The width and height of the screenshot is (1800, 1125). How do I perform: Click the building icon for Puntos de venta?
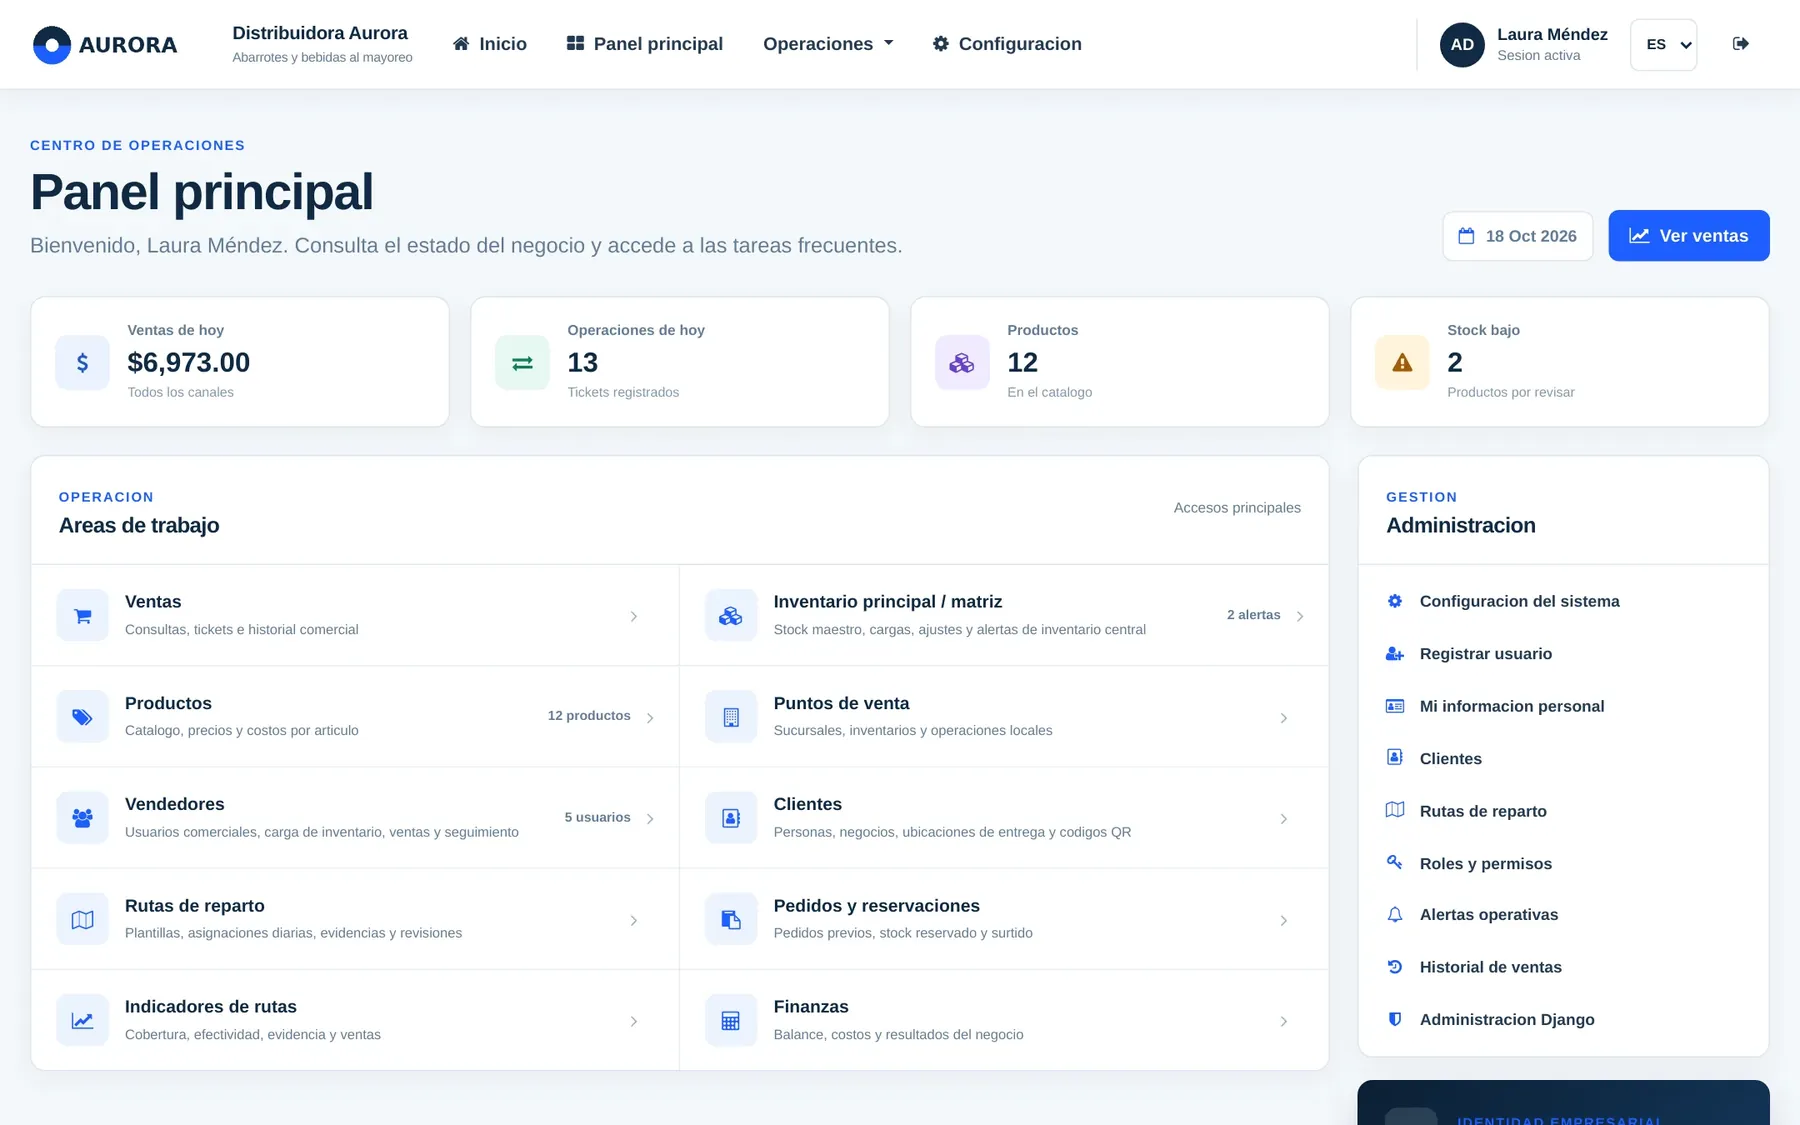pyautogui.click(x=731, y=717)
